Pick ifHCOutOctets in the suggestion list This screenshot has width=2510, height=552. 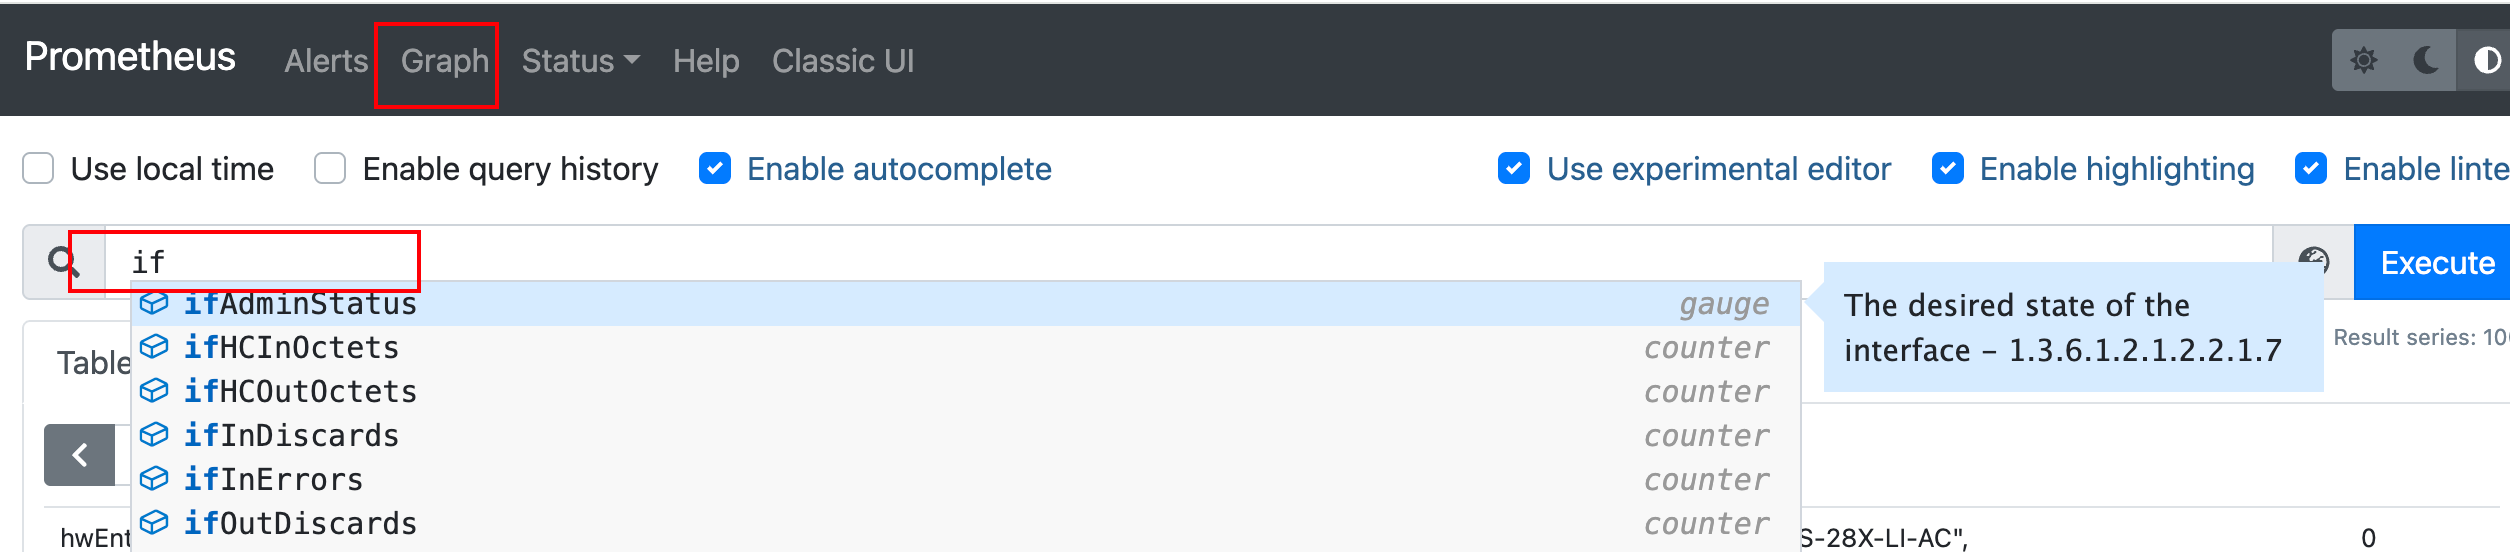click(x=966, y=391)
